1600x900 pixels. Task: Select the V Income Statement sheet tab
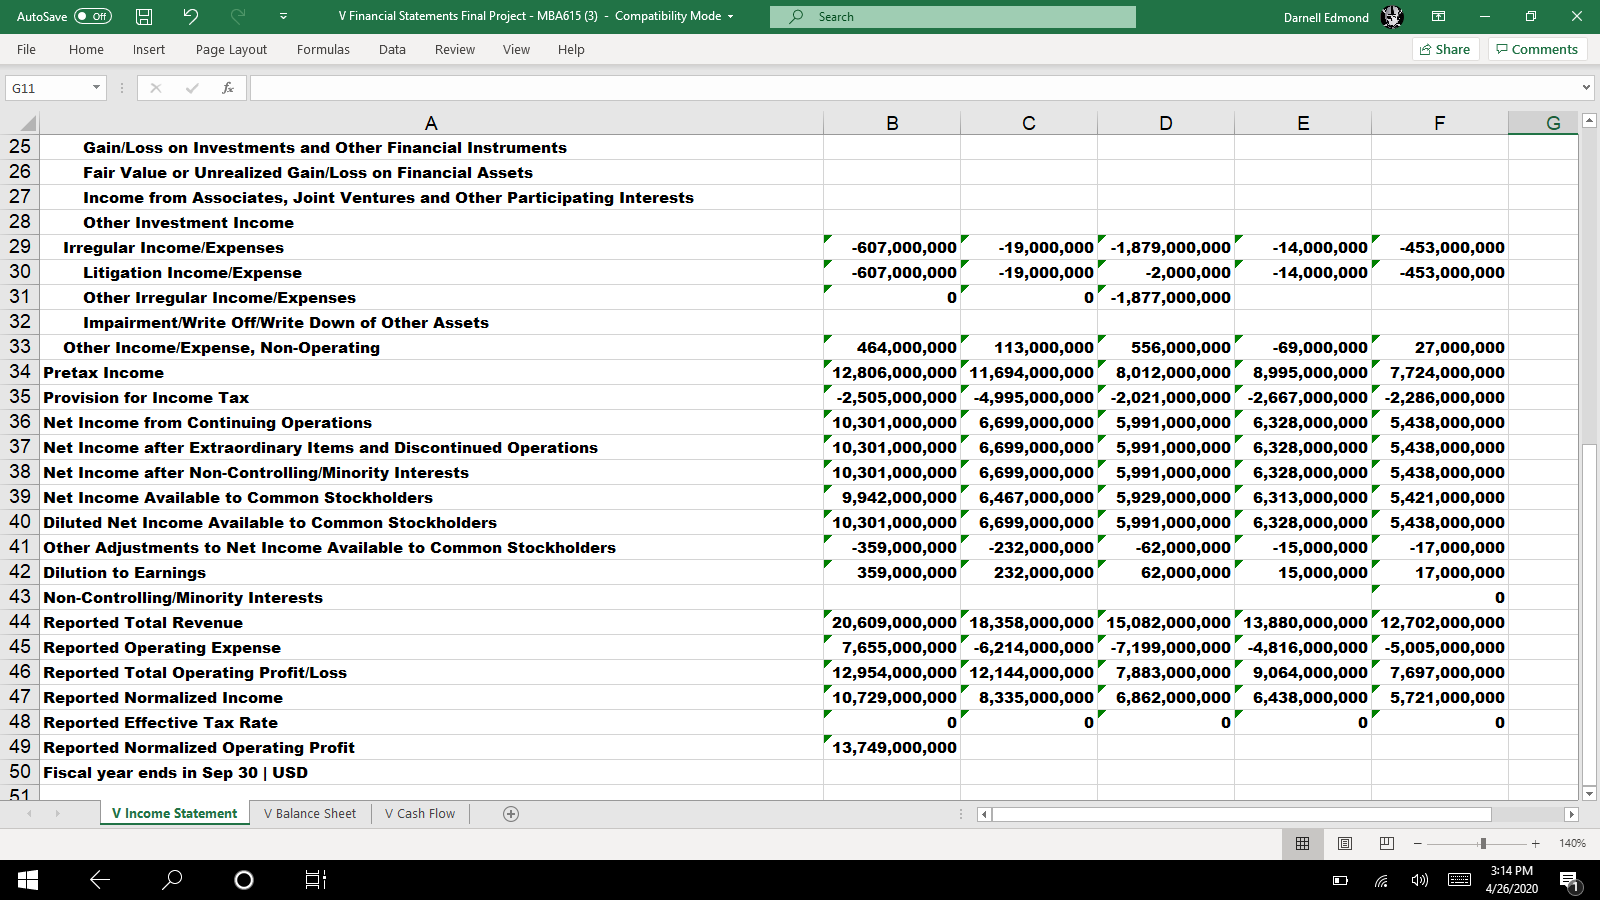pos(175,813)
